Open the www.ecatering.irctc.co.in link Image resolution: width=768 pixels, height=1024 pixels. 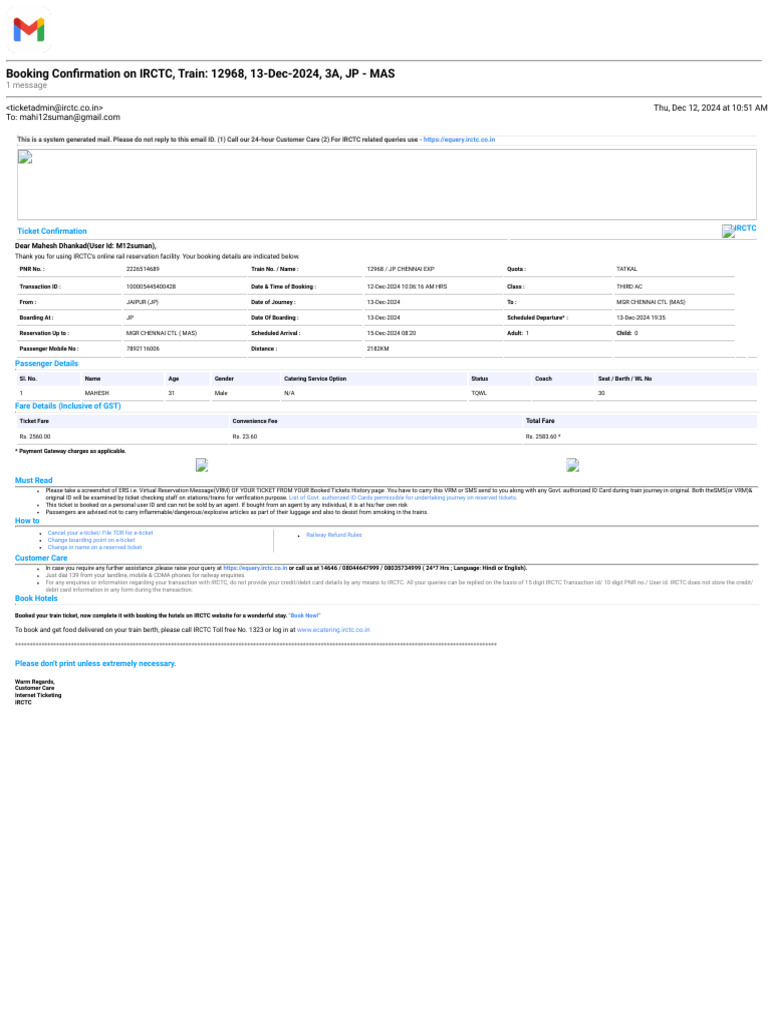pos(333,630)
